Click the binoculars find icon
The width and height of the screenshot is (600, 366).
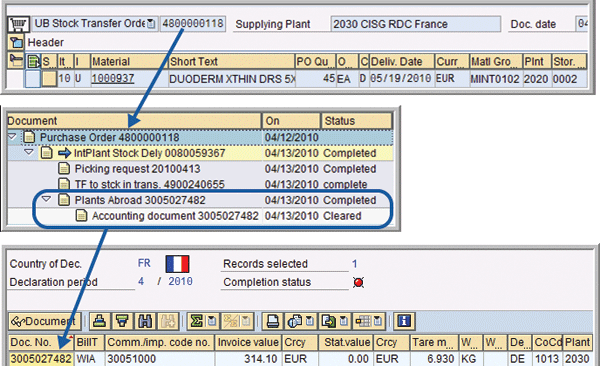[x=145, y=321]
